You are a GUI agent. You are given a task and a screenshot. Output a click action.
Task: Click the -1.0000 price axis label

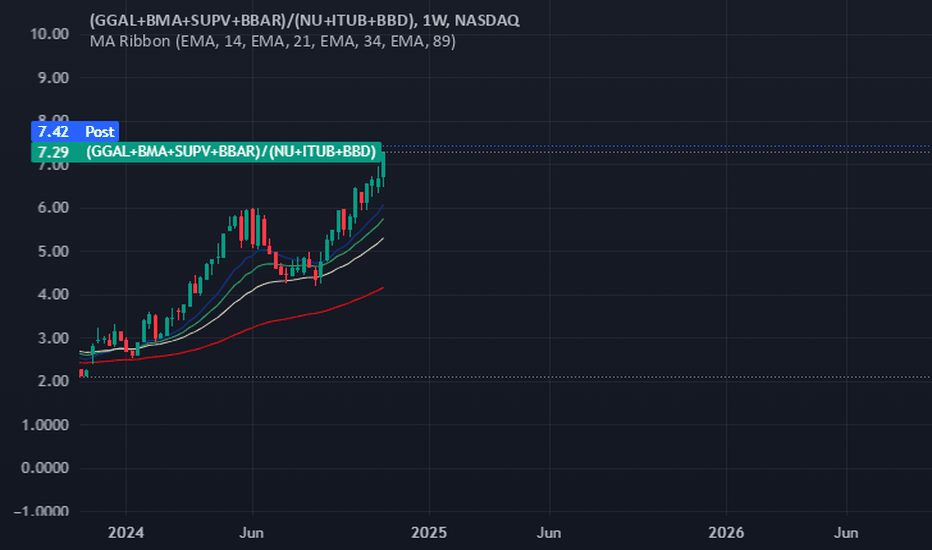42,511
